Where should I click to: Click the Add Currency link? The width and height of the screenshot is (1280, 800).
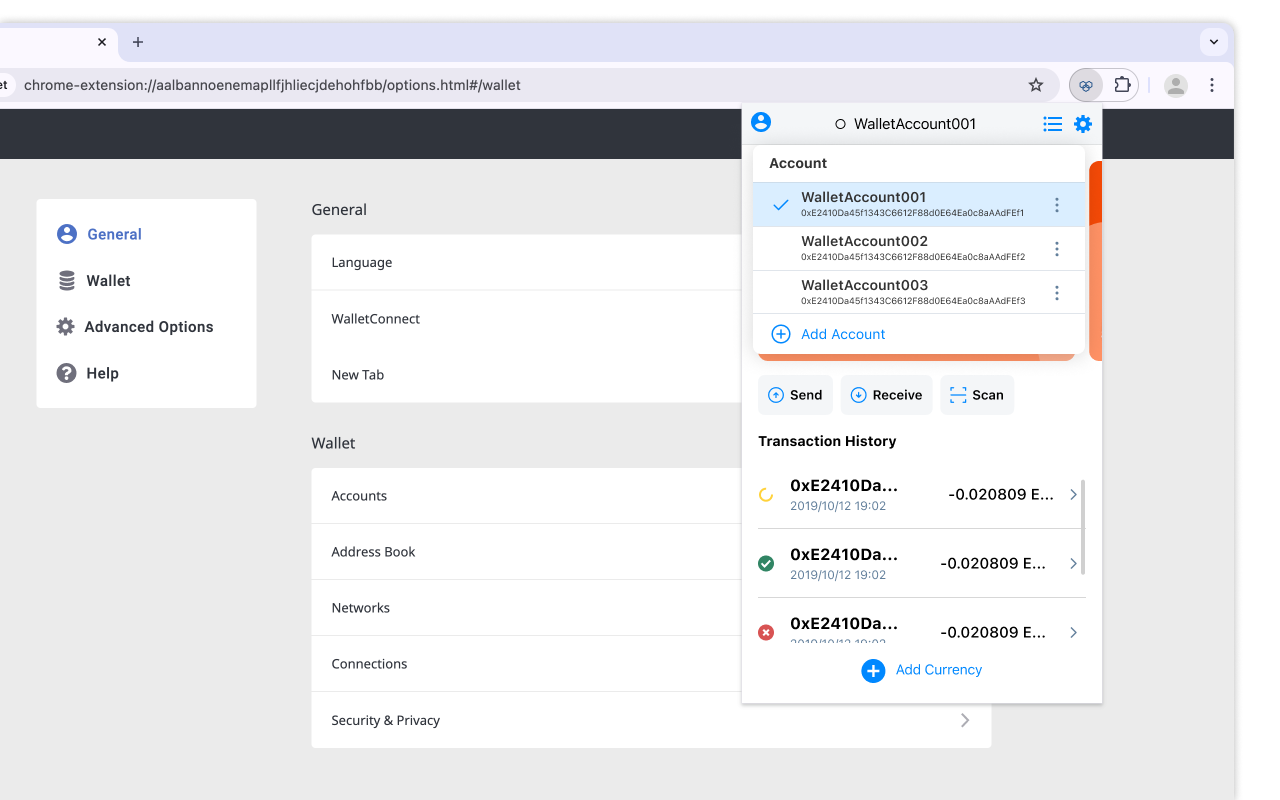pyautogui.click(x=939, y=670)
